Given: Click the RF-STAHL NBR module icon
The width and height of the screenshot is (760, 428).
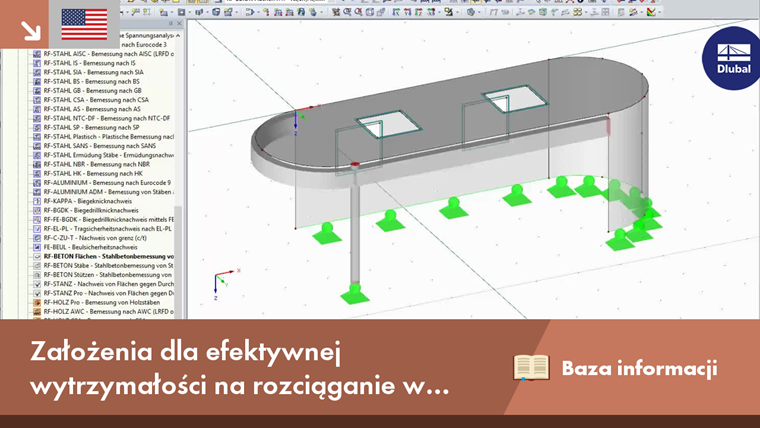Looking at the screenshot, I should (x=37, y=164).
